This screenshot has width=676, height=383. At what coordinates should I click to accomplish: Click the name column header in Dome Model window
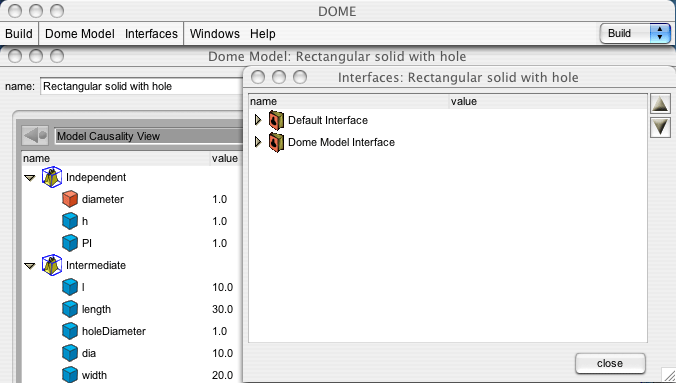point(116,158)
